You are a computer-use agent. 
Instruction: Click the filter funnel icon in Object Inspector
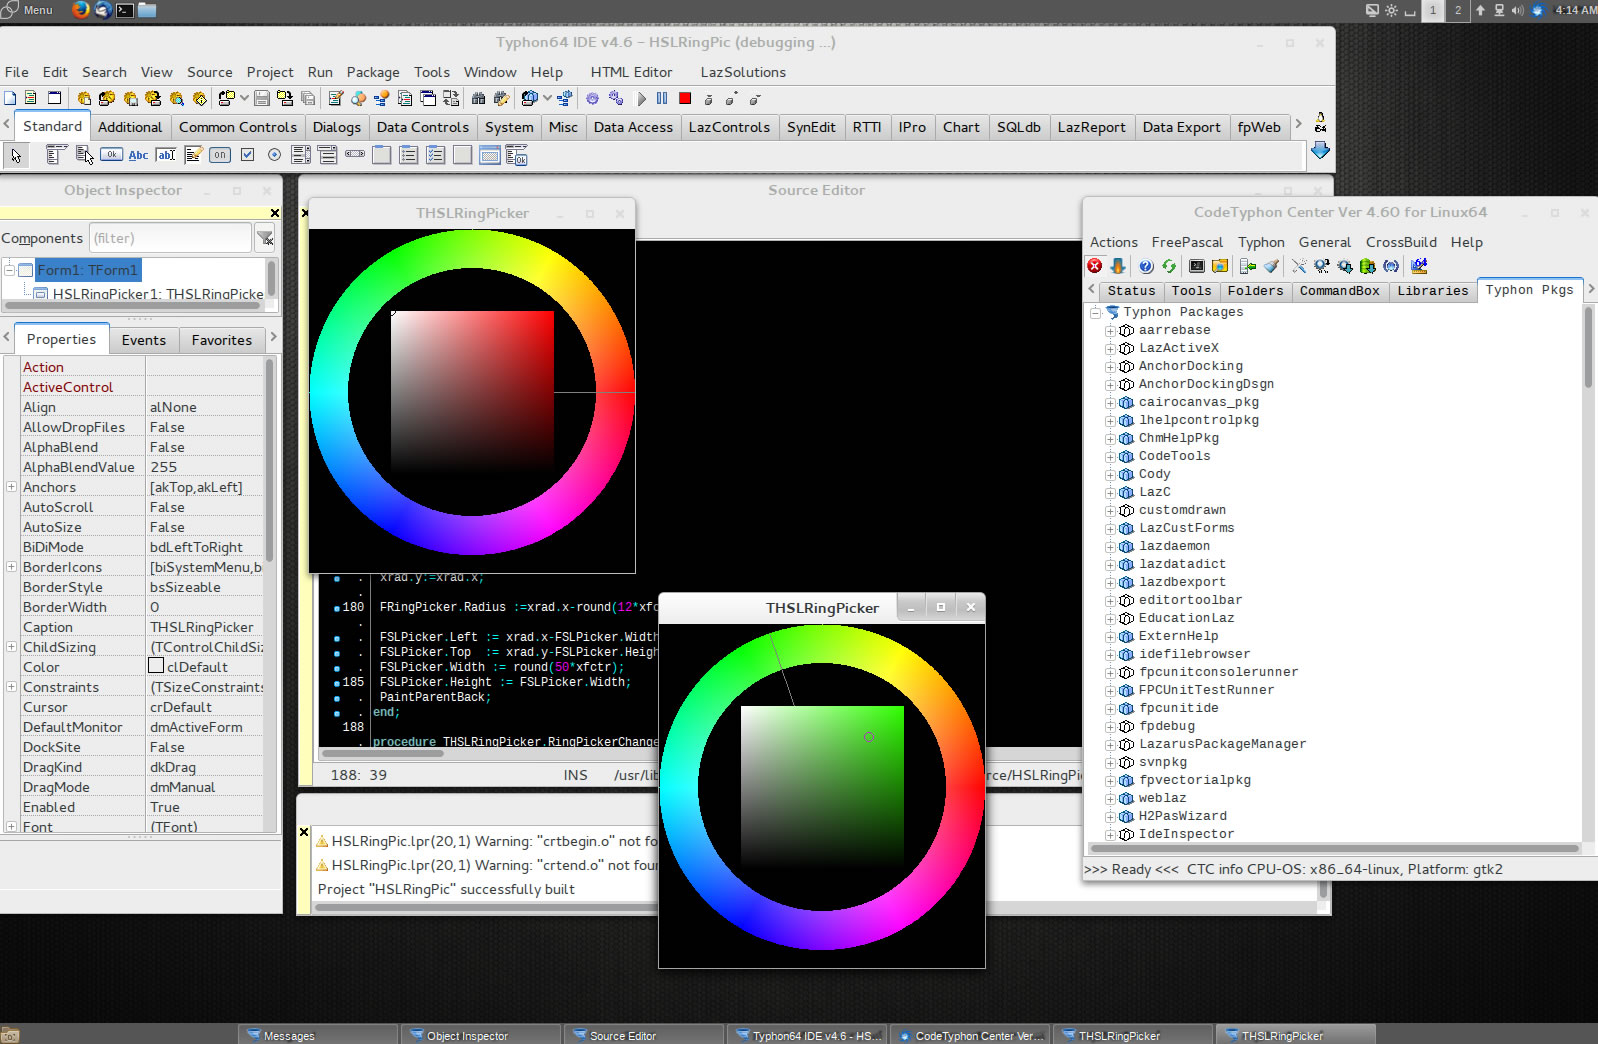click(x=265, y=238)
